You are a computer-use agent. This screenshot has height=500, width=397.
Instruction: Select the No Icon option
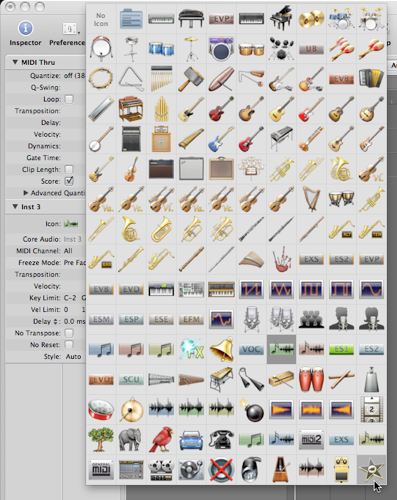pos(101,19)
